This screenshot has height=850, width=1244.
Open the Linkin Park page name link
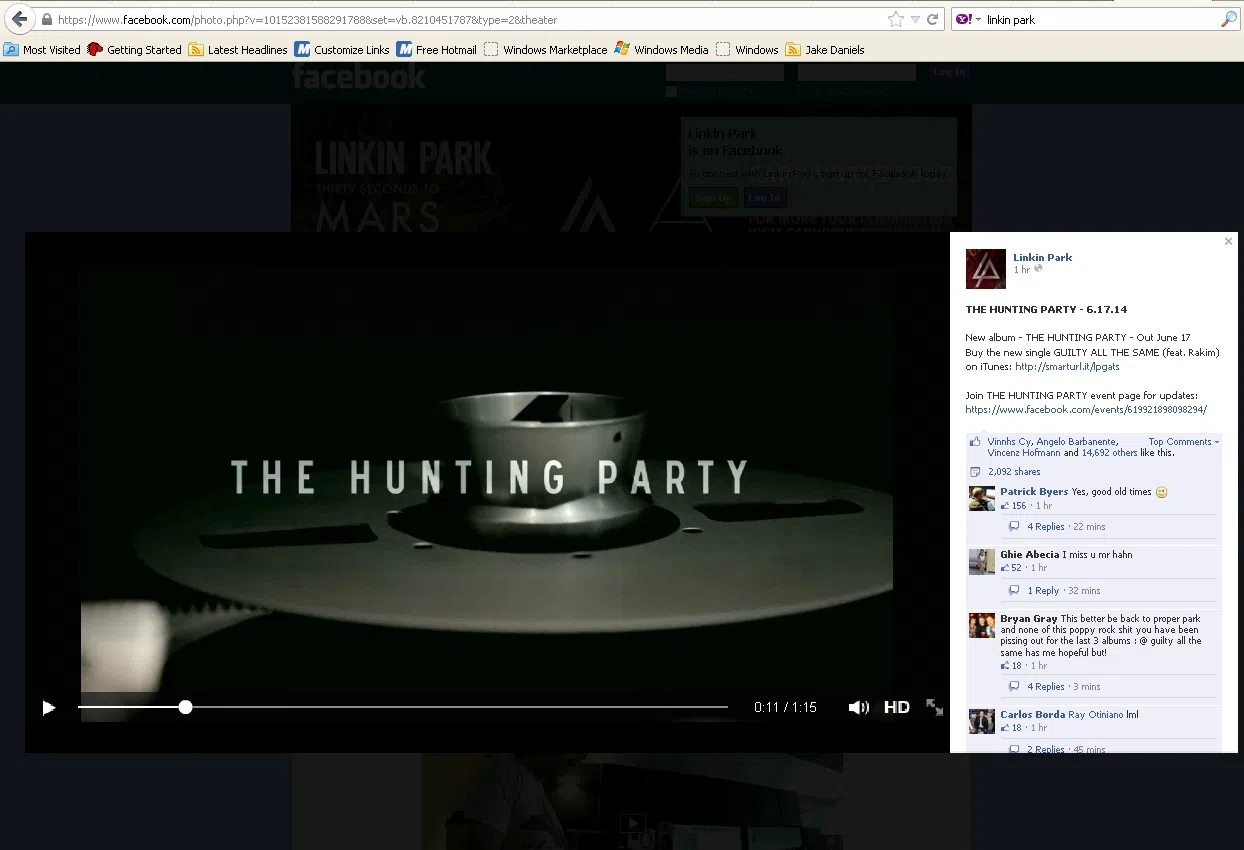(1042, 257)
